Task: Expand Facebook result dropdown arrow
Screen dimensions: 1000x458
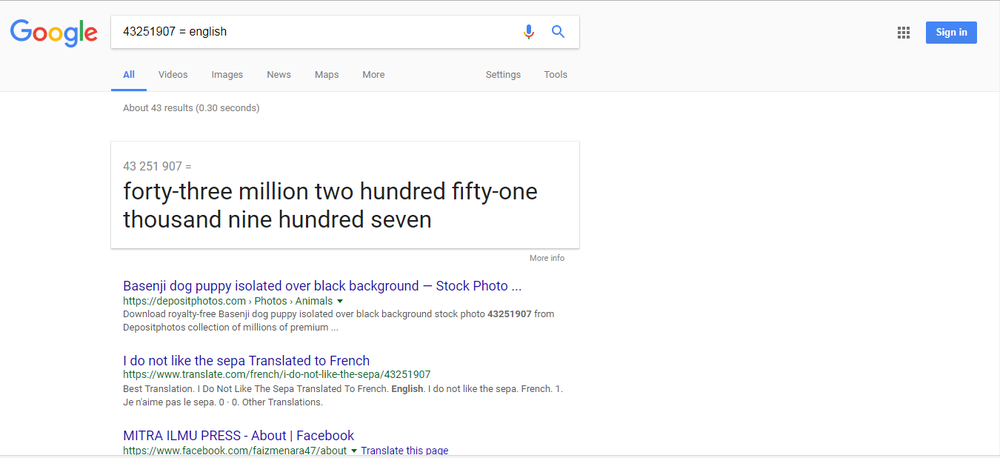Action: (354, 451)
